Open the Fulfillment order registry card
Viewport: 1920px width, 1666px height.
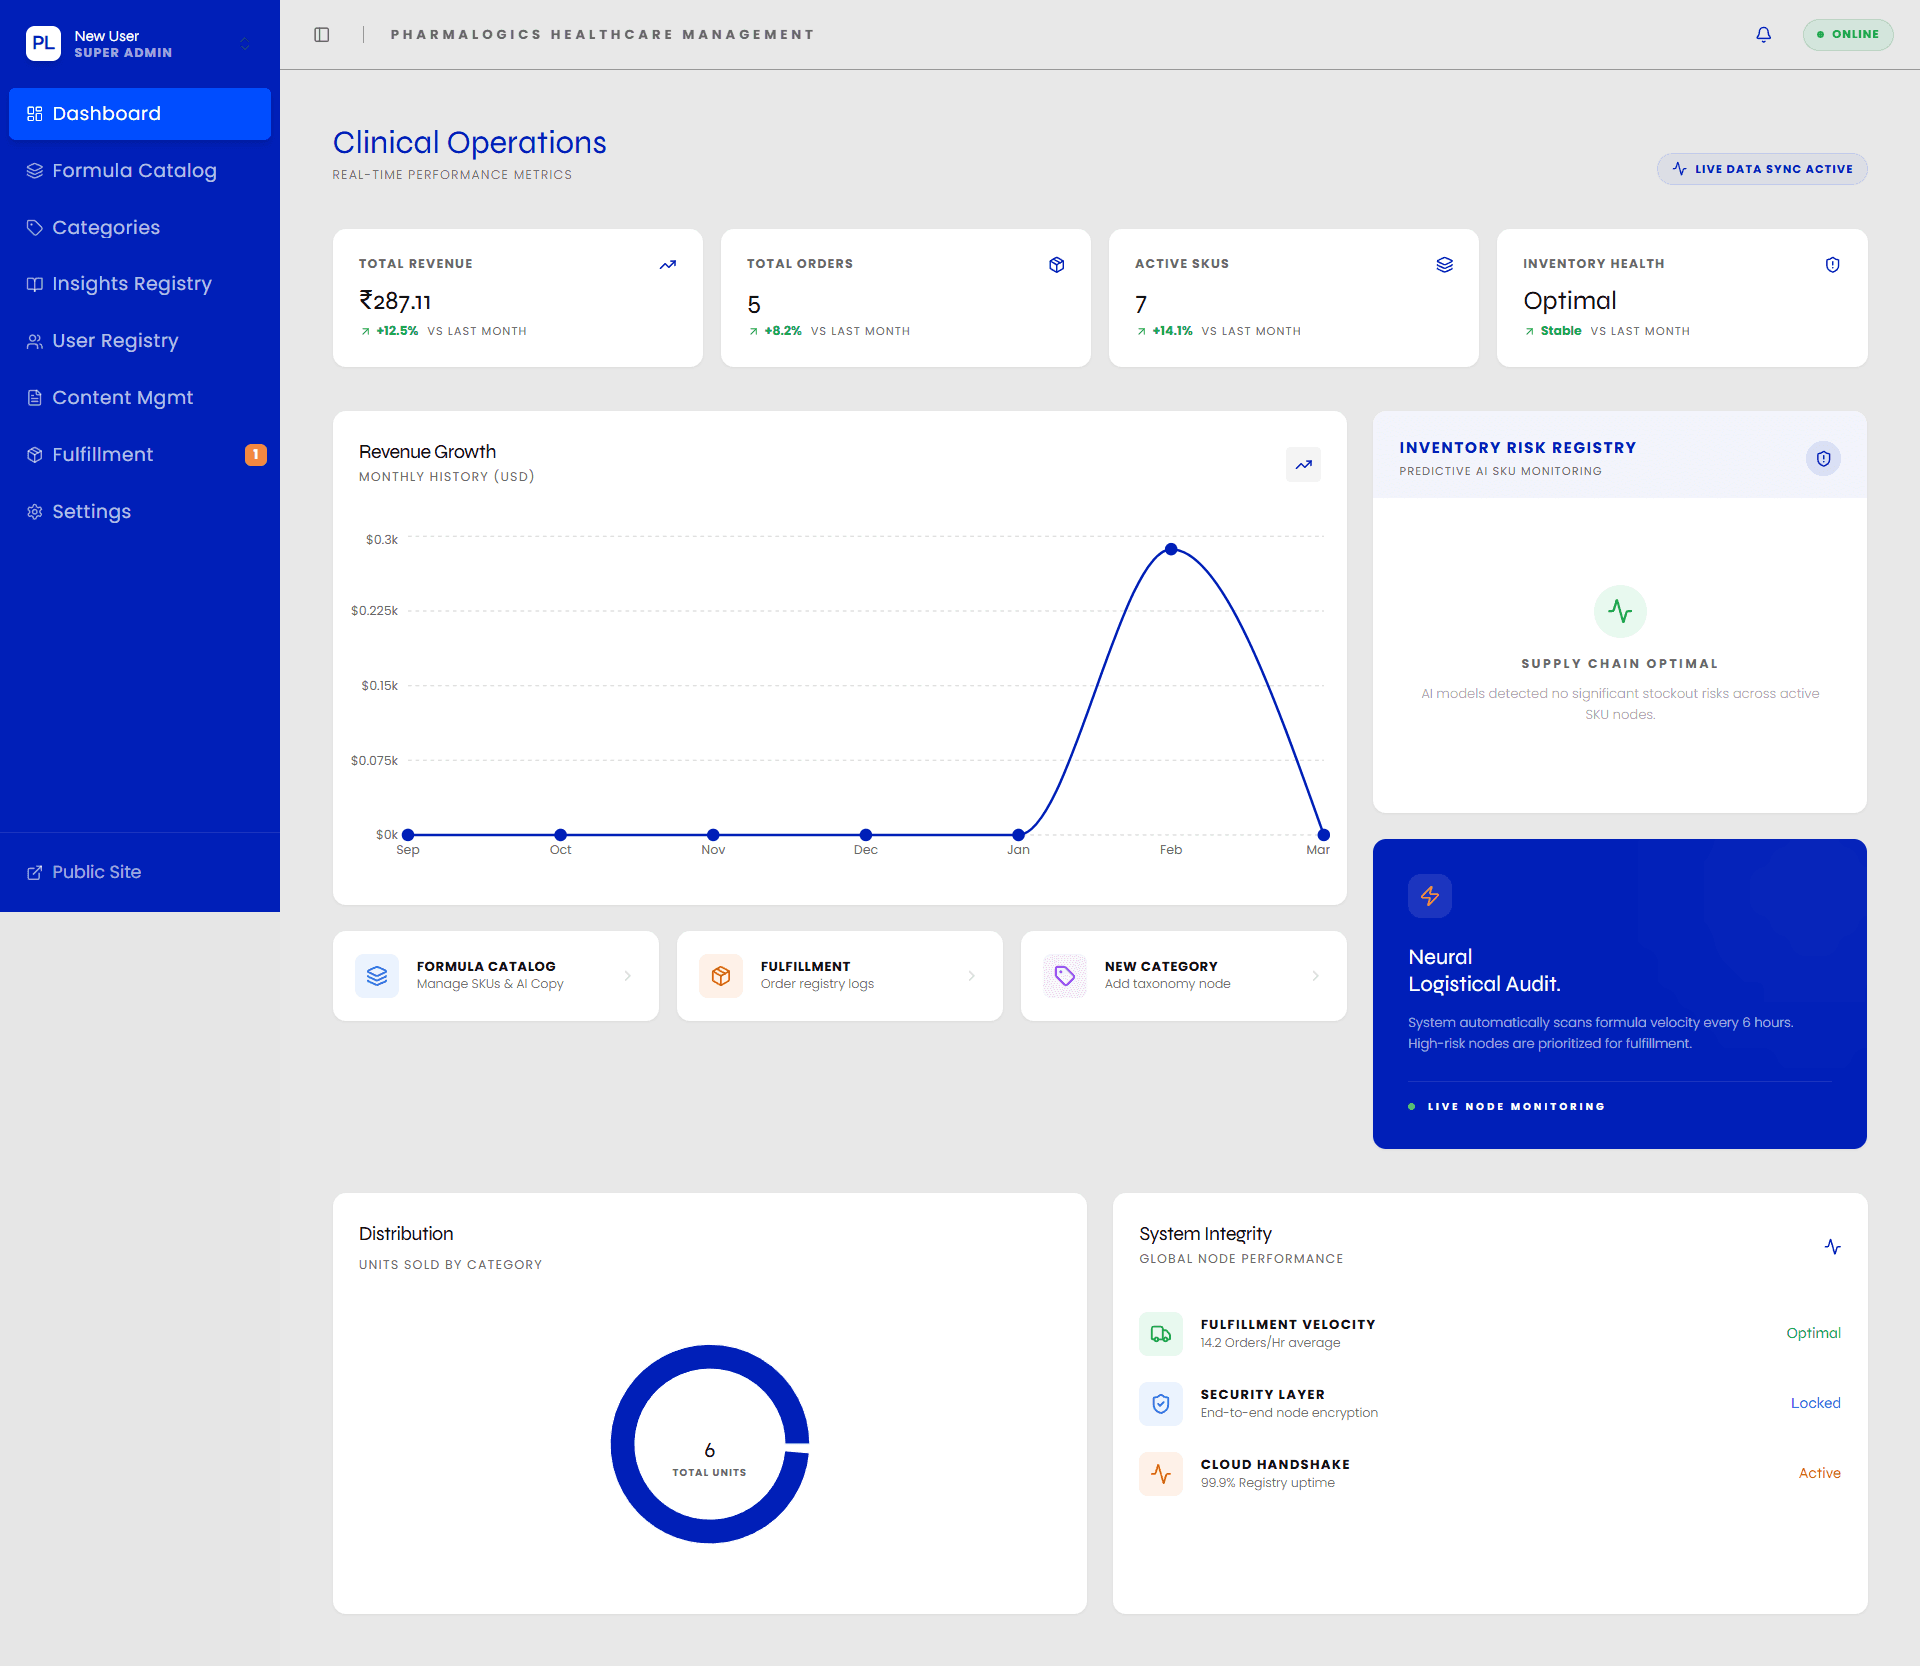coord(840,976)
